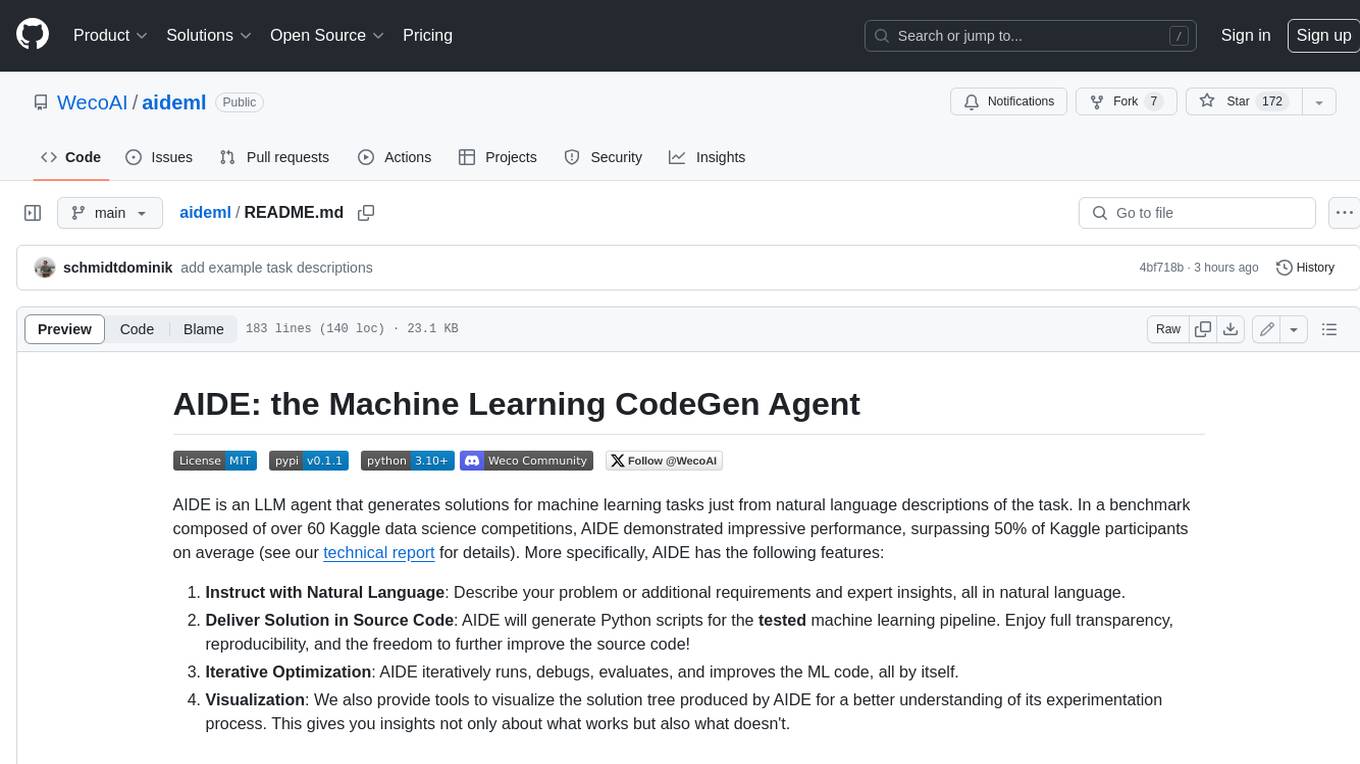Screen dimensions: 1360x764
Task: Open schmidtdominik author profile link
Action: click(x=118, y=267)
